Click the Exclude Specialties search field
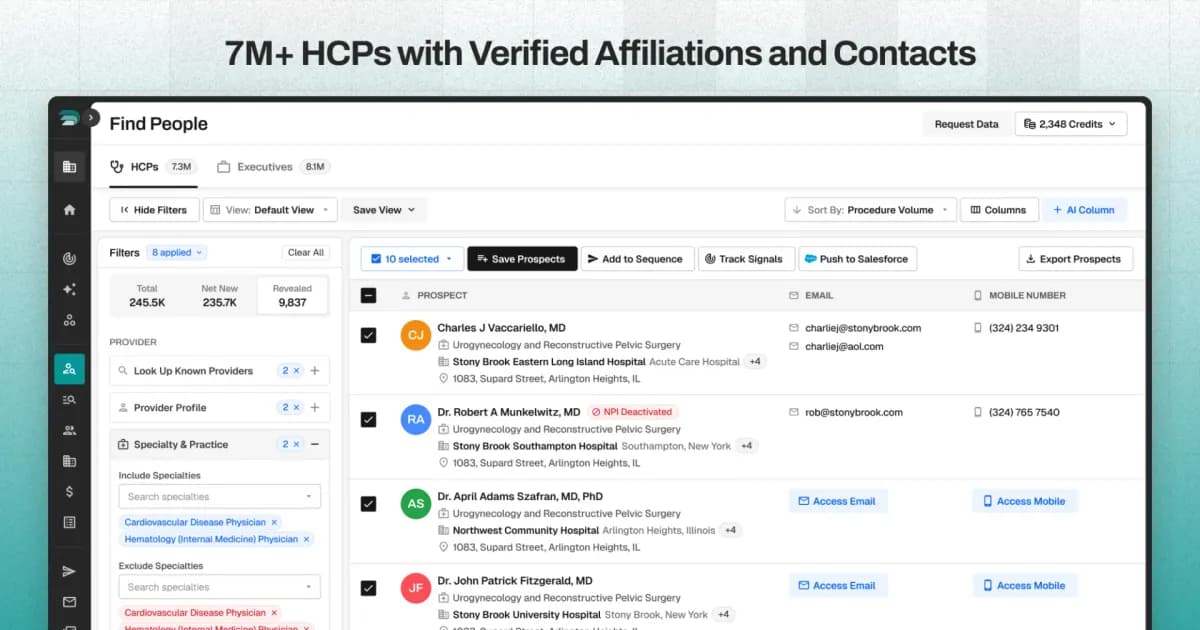1200x630 pixels. tap(220, 587)
